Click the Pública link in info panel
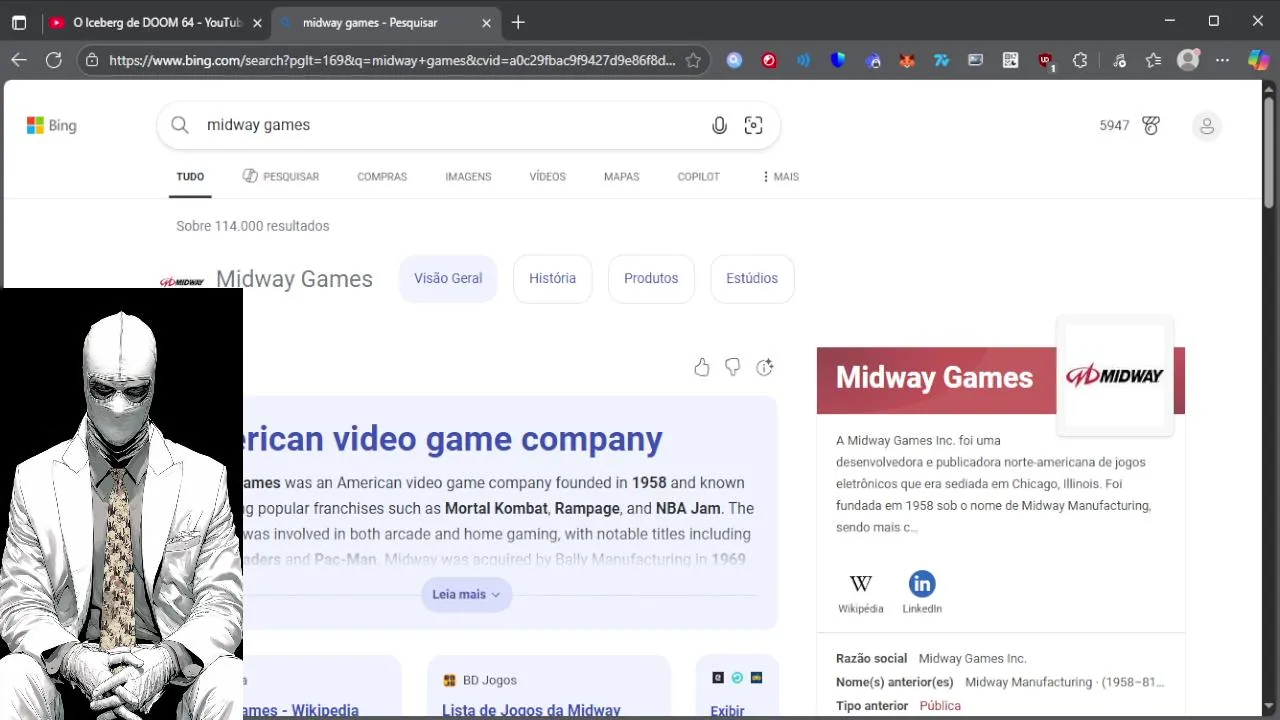Image resolution: width=1280 pixels, height=720 pixels. [940, 705]
